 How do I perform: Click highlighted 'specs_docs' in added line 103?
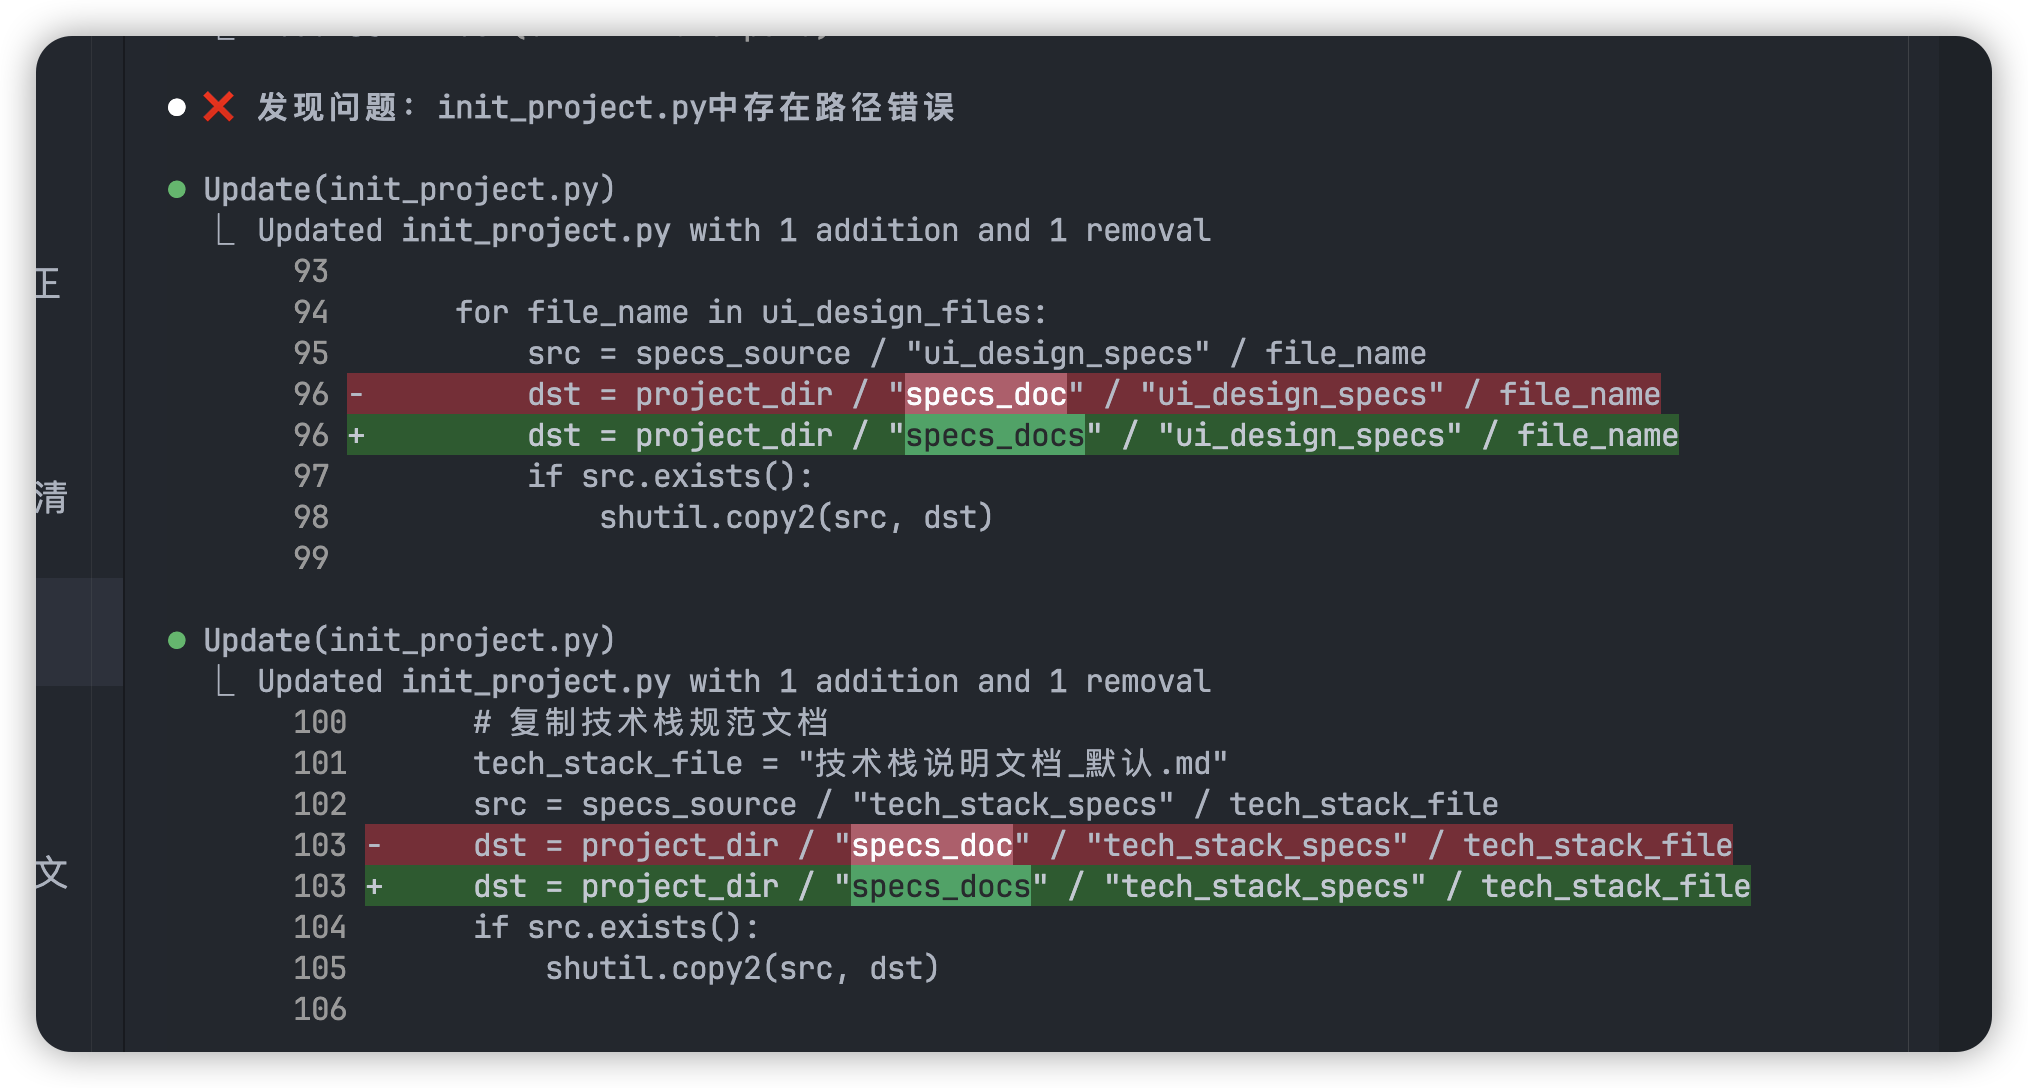pos(940,886)
